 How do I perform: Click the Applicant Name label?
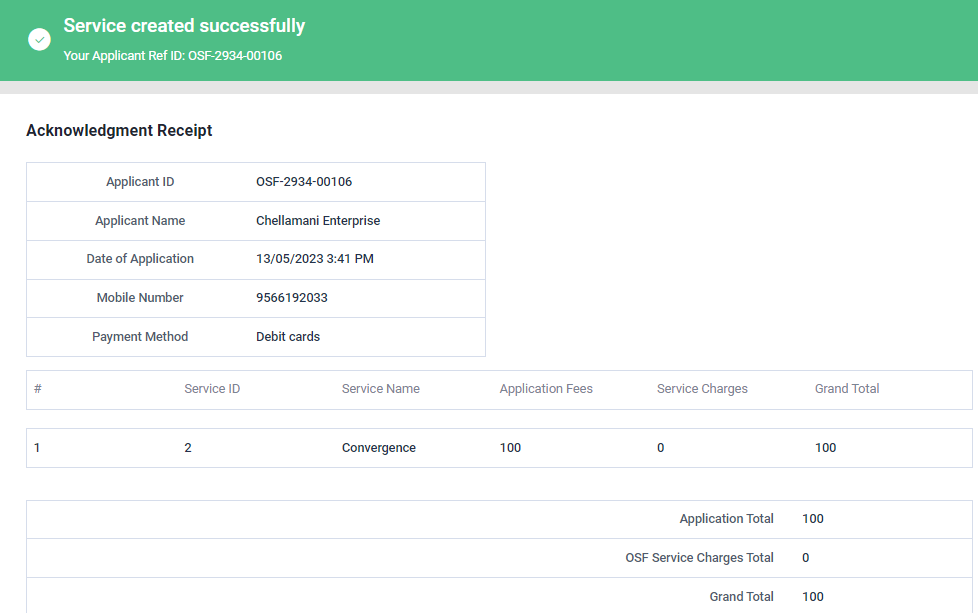[140, 221]
